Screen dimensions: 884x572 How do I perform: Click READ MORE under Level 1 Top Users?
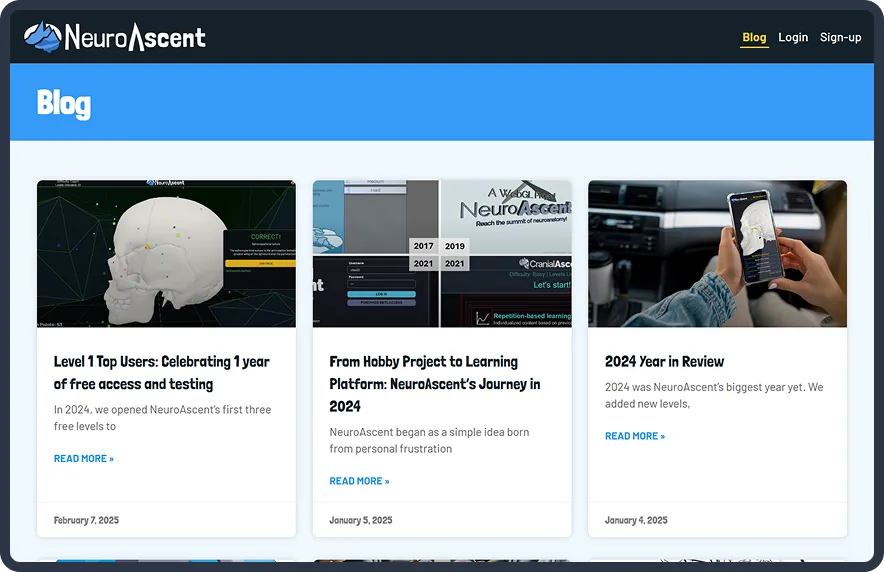[x=83, y=459]
